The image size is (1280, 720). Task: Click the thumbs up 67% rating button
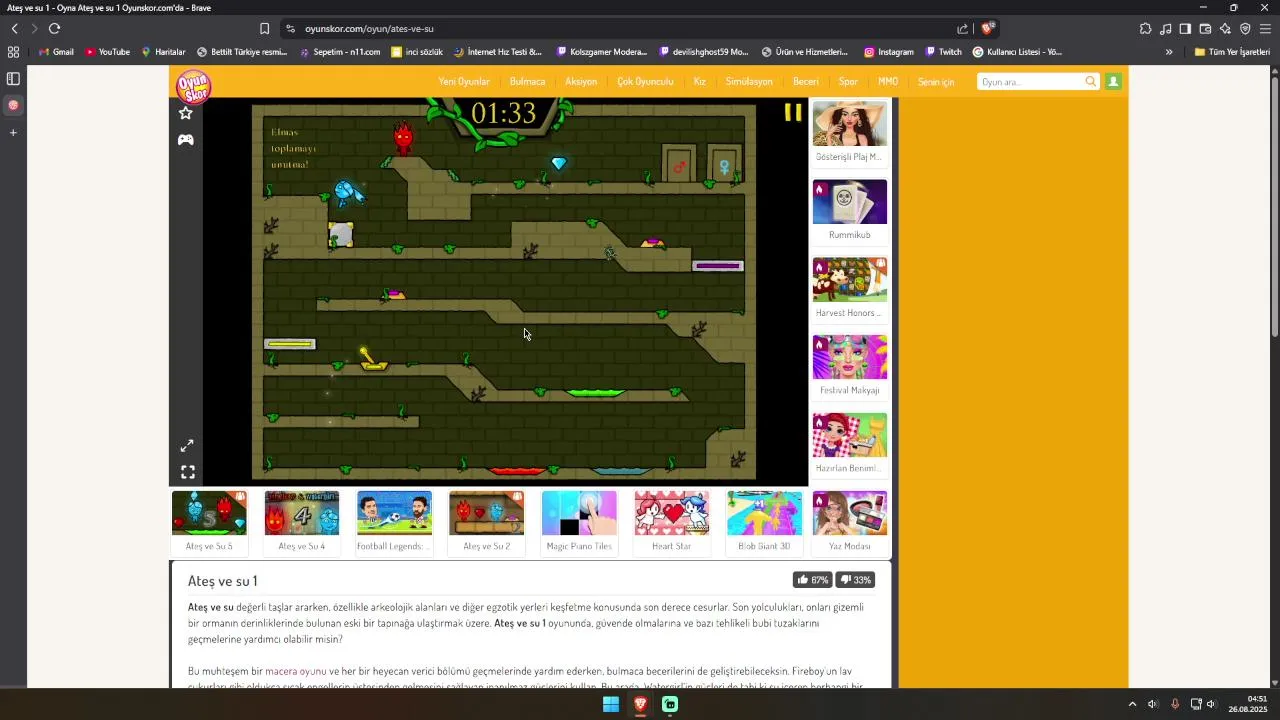812,580
